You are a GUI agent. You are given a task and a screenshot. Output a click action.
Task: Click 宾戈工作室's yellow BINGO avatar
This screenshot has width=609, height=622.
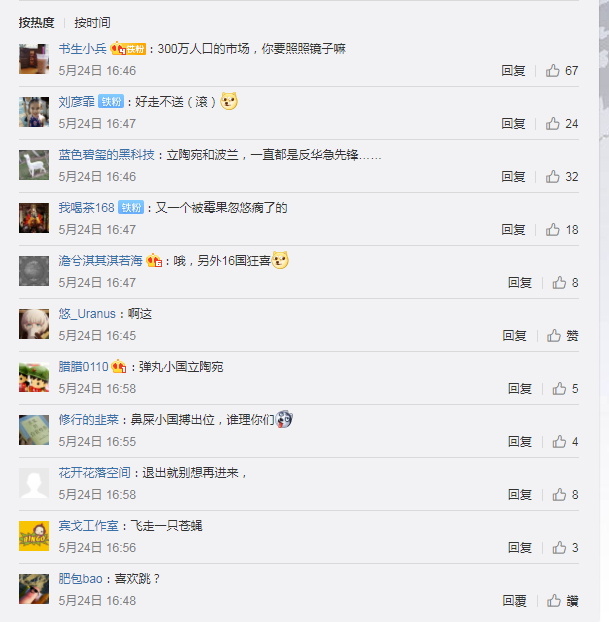coord(34,536)
